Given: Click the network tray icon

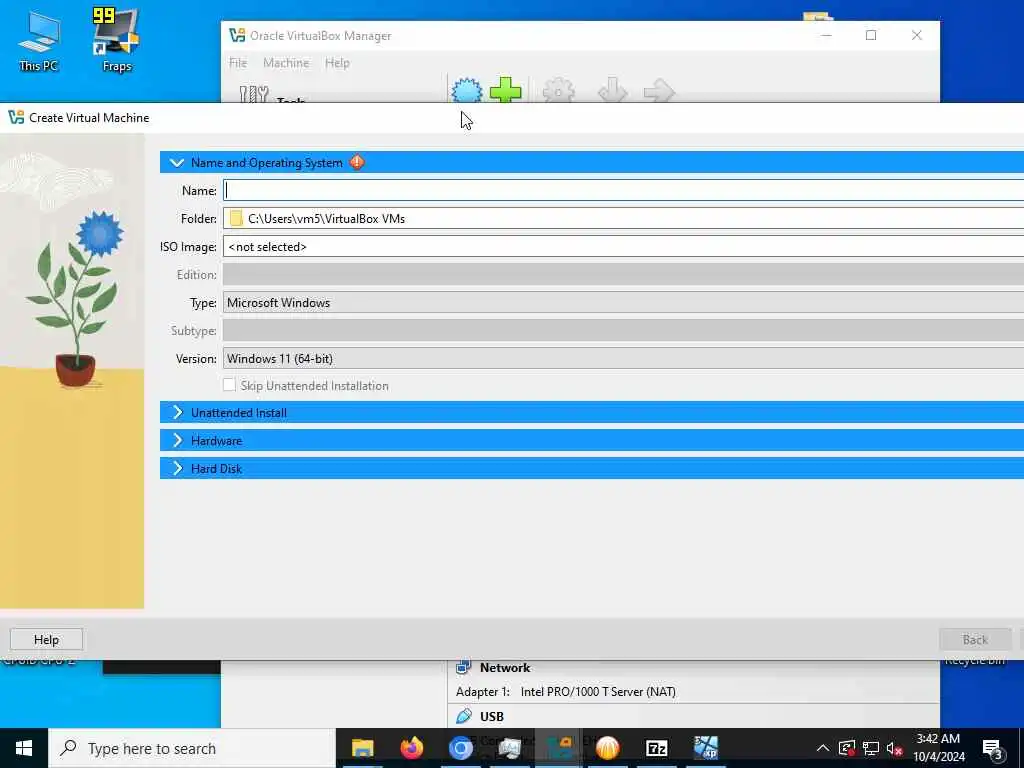Looking at the screenshot, I should click(x=871, y=748).
